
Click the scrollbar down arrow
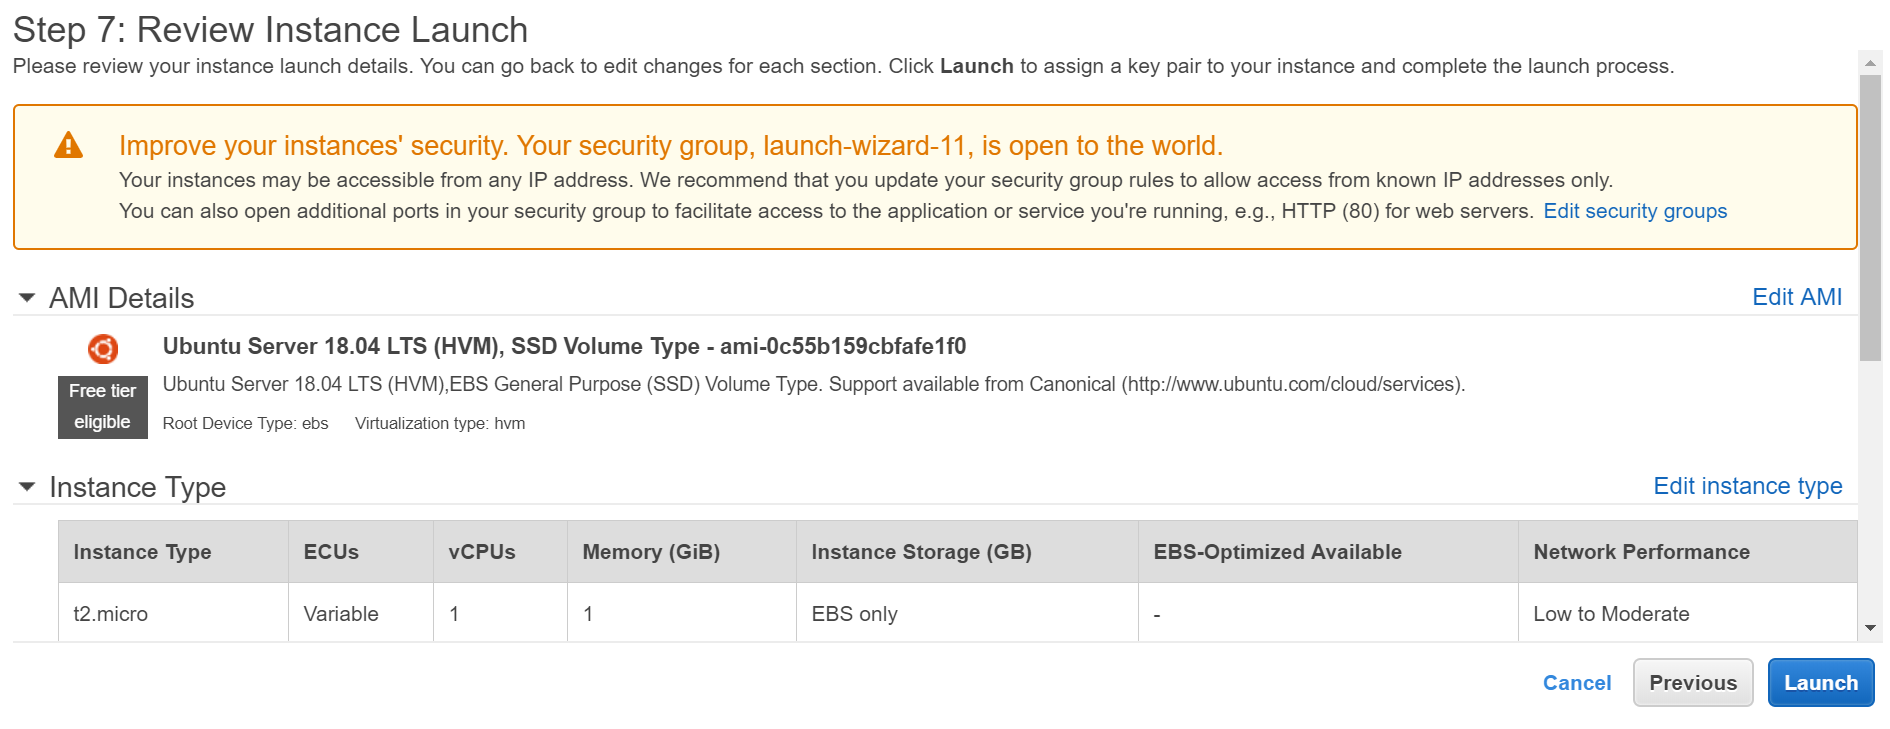[1870, 628]
